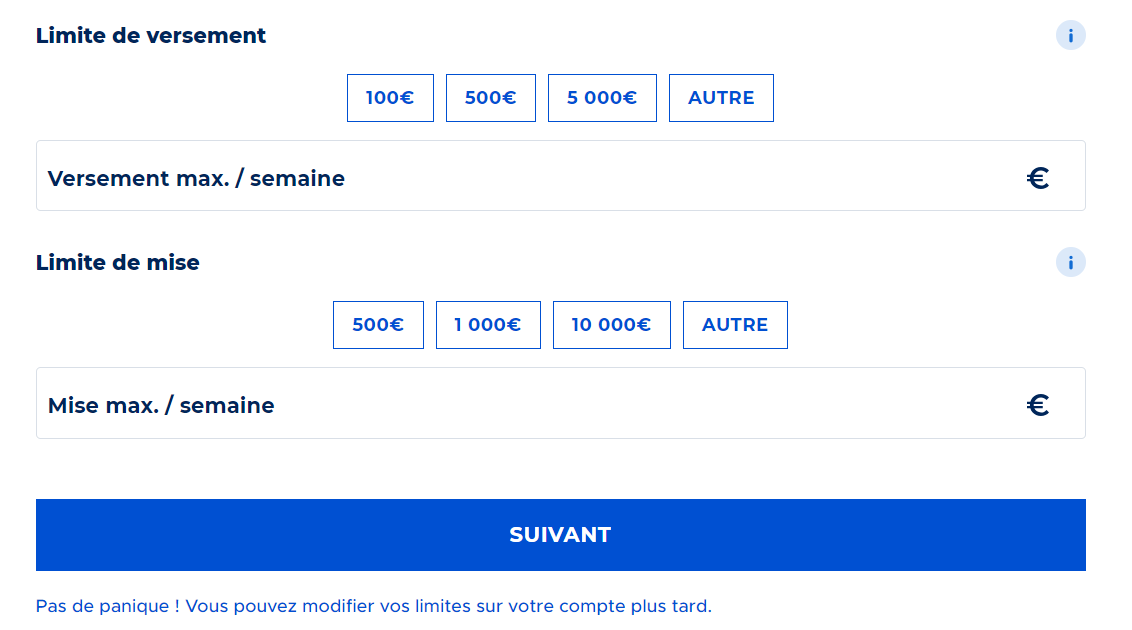Select AUTRE under Limite de mise

click(x=735, y=325)
